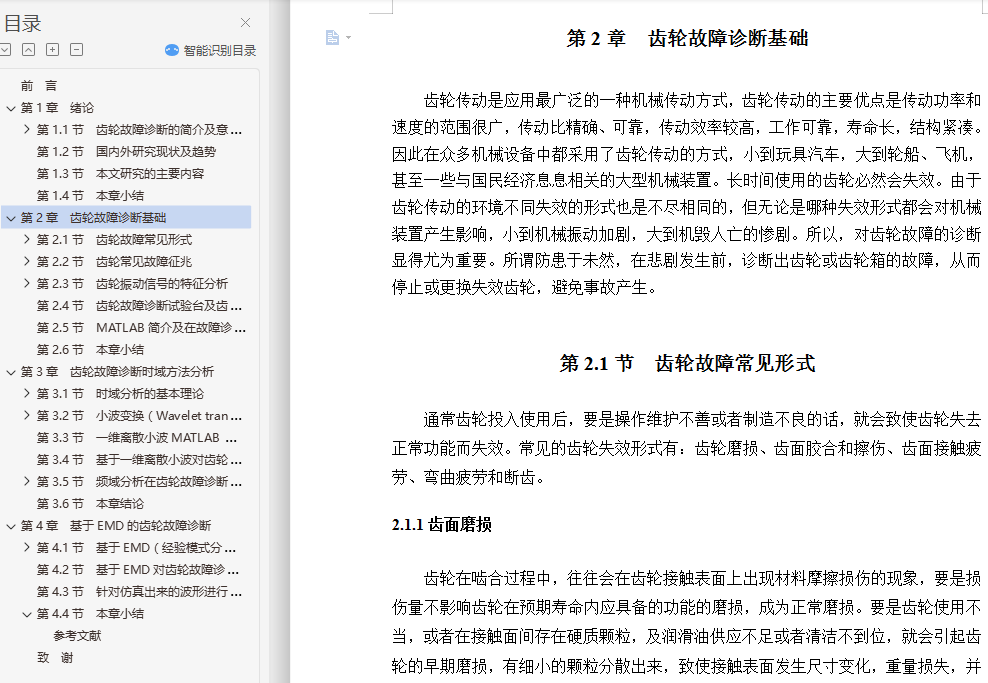Select 第2.6节 本章小结
988x683 pixels.
point(90,350)
